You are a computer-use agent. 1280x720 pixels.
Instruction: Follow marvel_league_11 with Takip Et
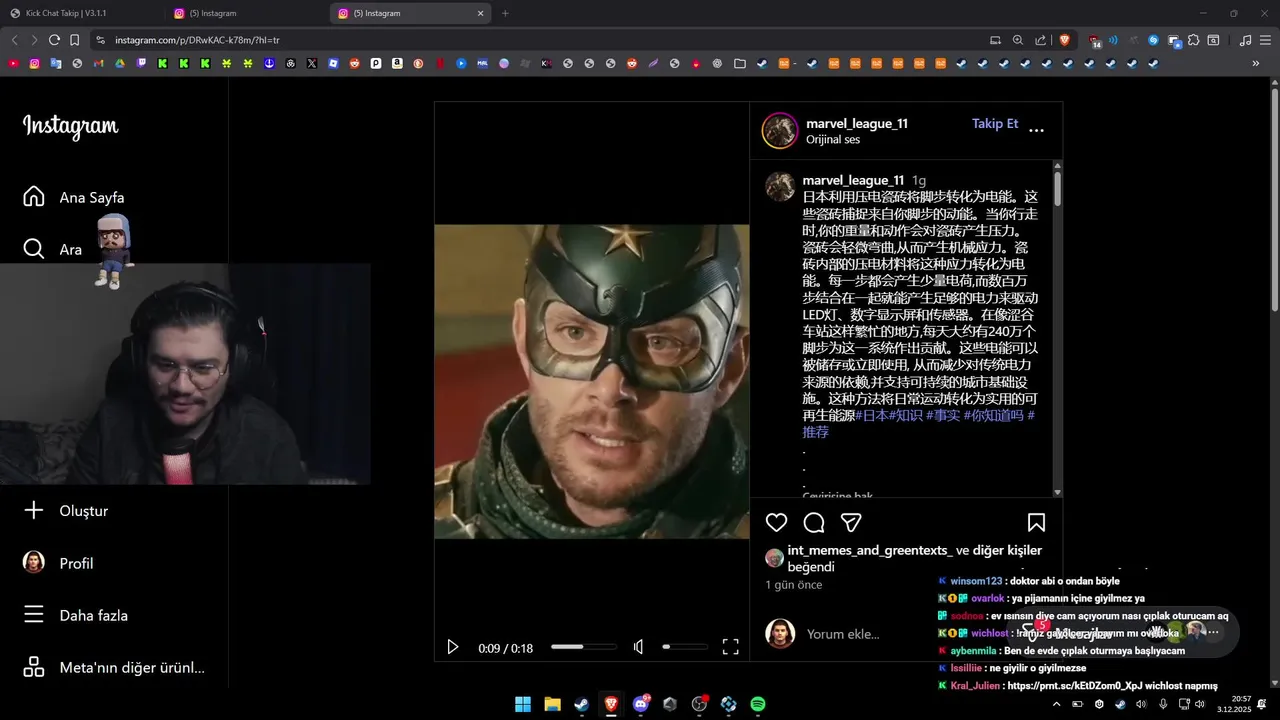(995, 124)
